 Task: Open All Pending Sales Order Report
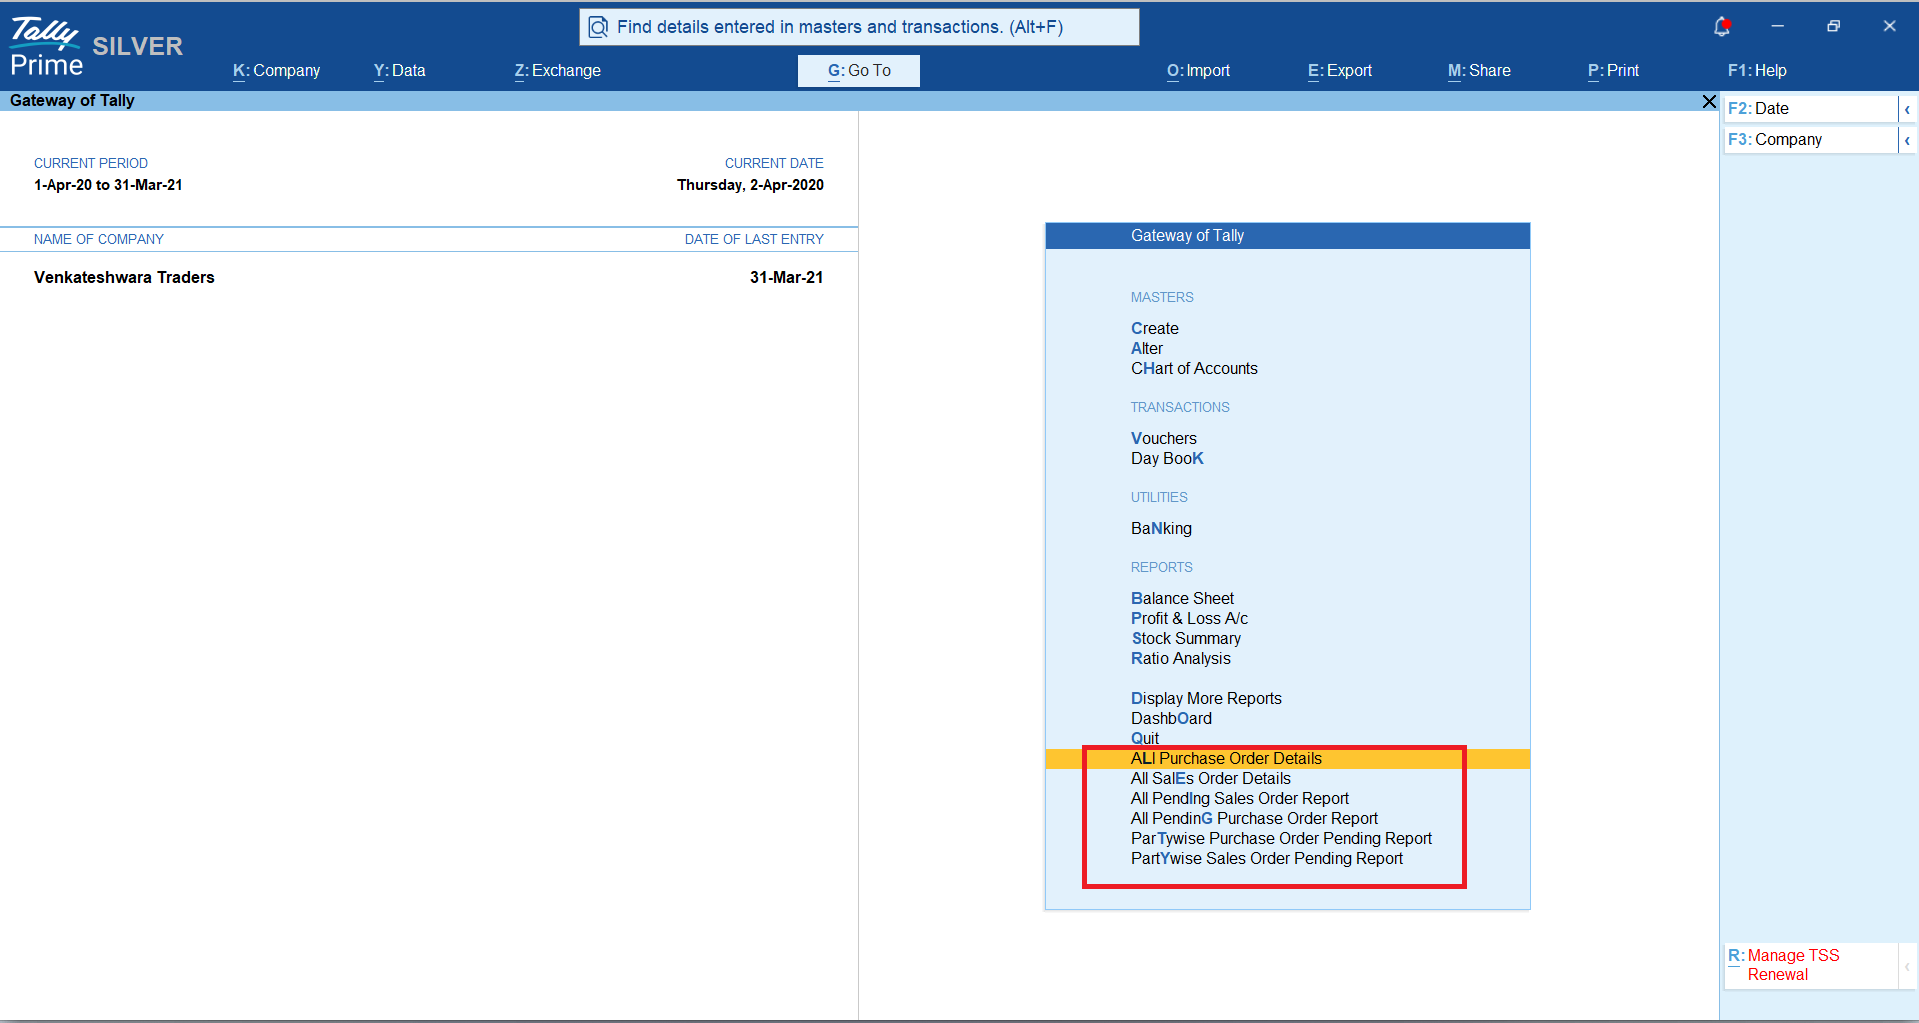pyautogui.click(x=1240, y=799)
